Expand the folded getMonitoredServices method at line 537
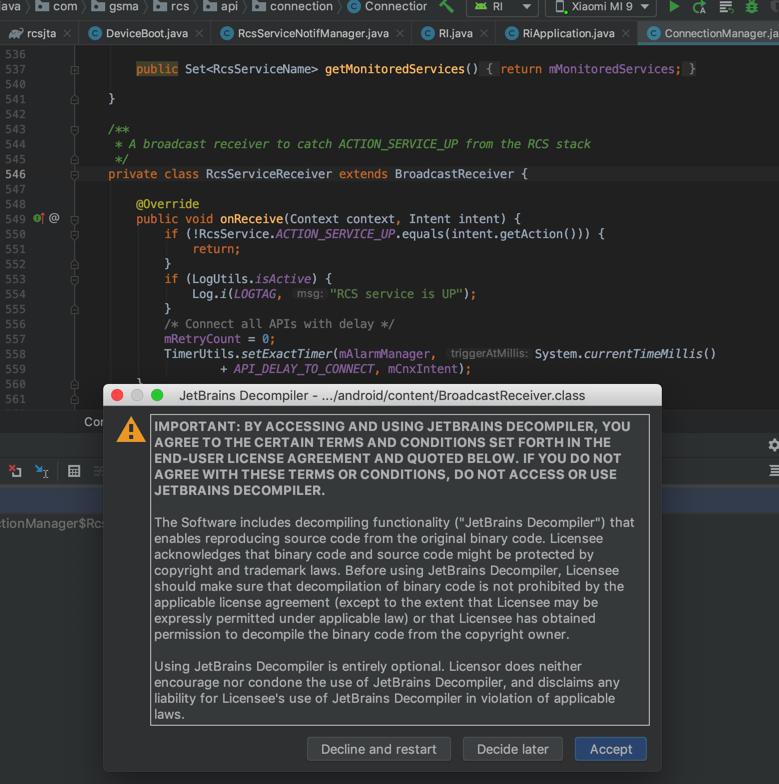 74,70
